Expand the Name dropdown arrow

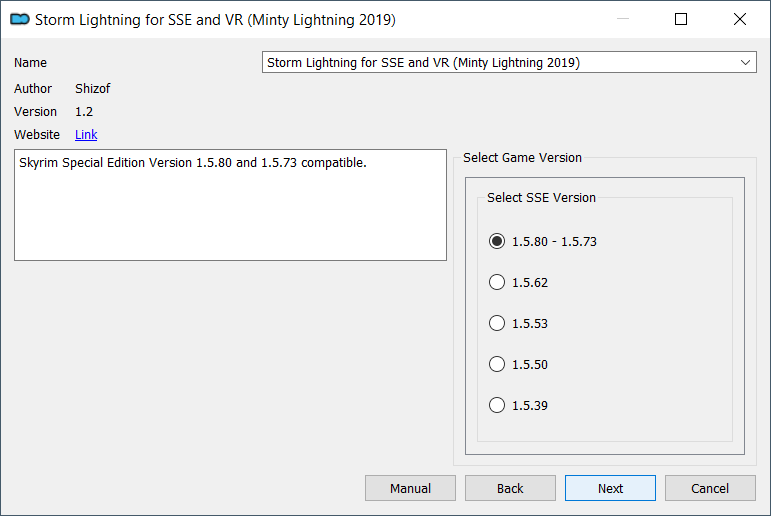(x=745, y=62)
